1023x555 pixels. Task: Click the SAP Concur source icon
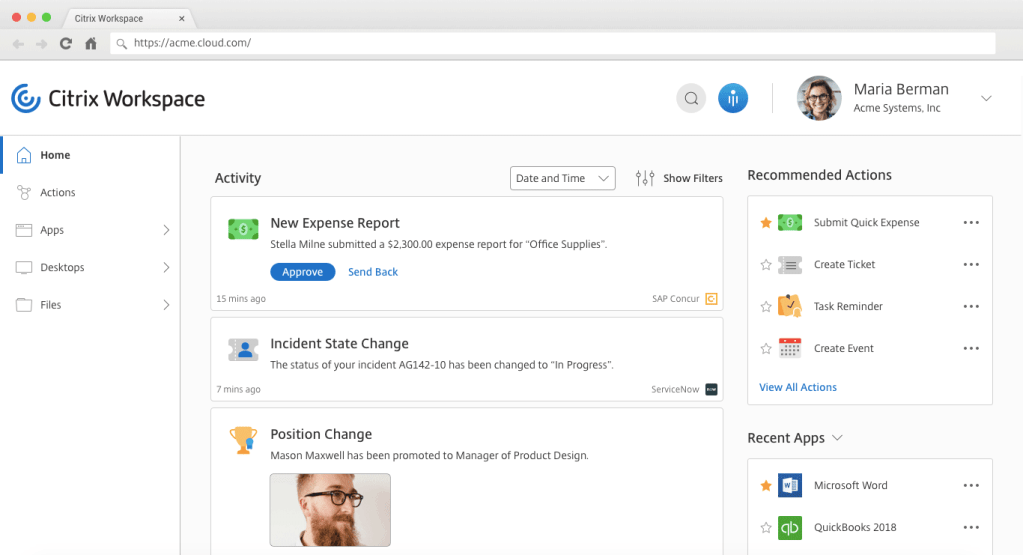pyautogui.click(x=712, y=299)
